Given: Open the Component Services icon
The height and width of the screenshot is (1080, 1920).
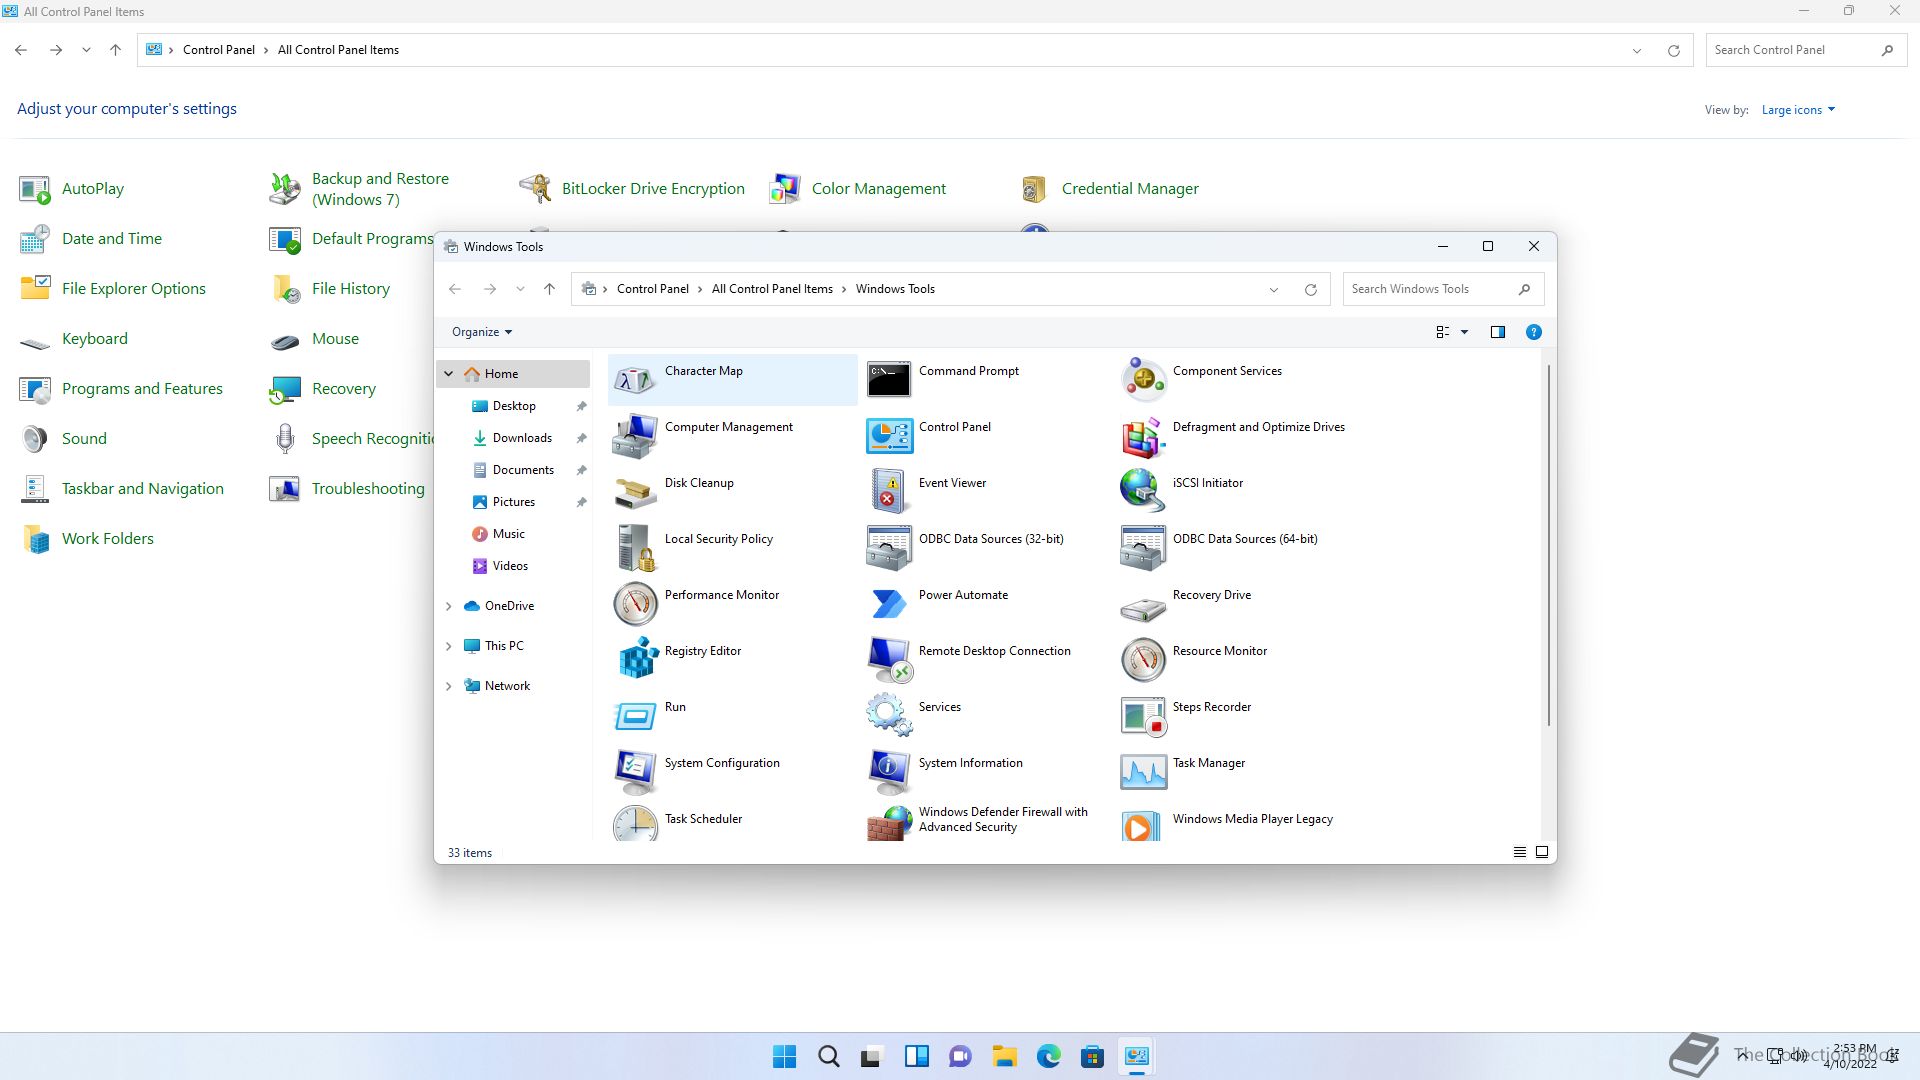Looking at the screenshot, I should point(1143,380).
